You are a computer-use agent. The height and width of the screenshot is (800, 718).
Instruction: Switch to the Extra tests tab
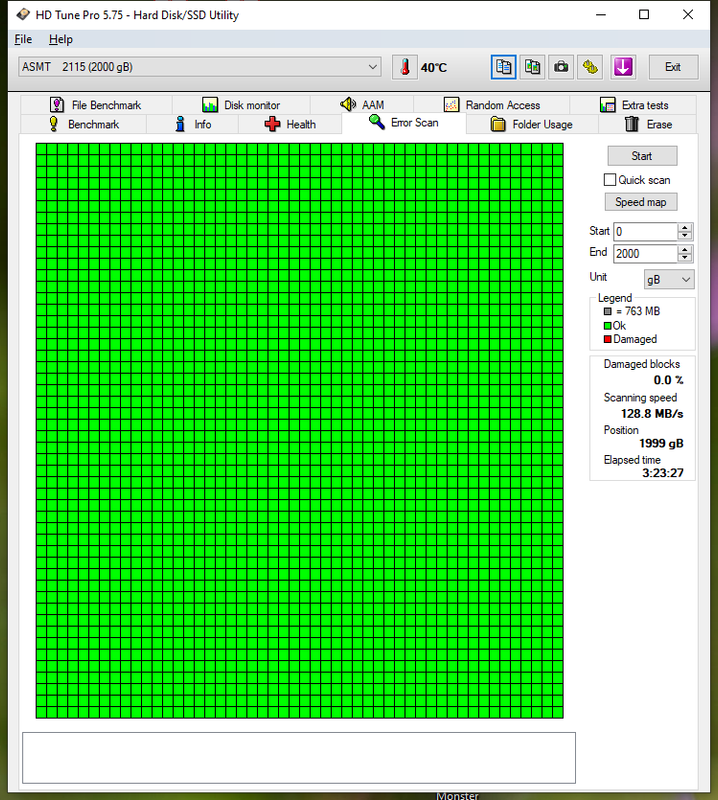(x=633, y=105)
